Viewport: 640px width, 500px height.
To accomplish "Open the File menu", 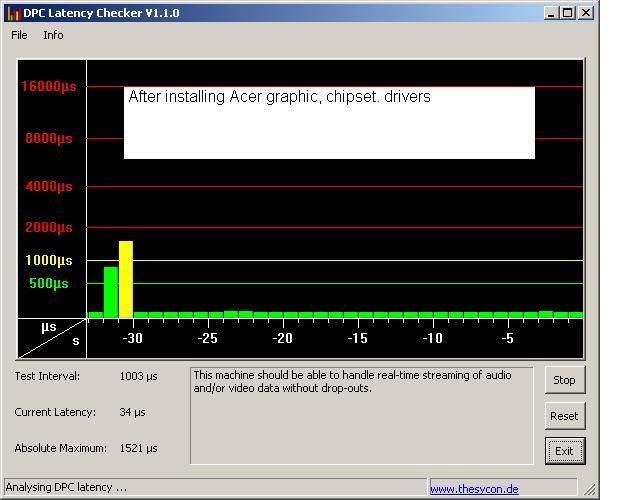I will (x=19, y=35).
